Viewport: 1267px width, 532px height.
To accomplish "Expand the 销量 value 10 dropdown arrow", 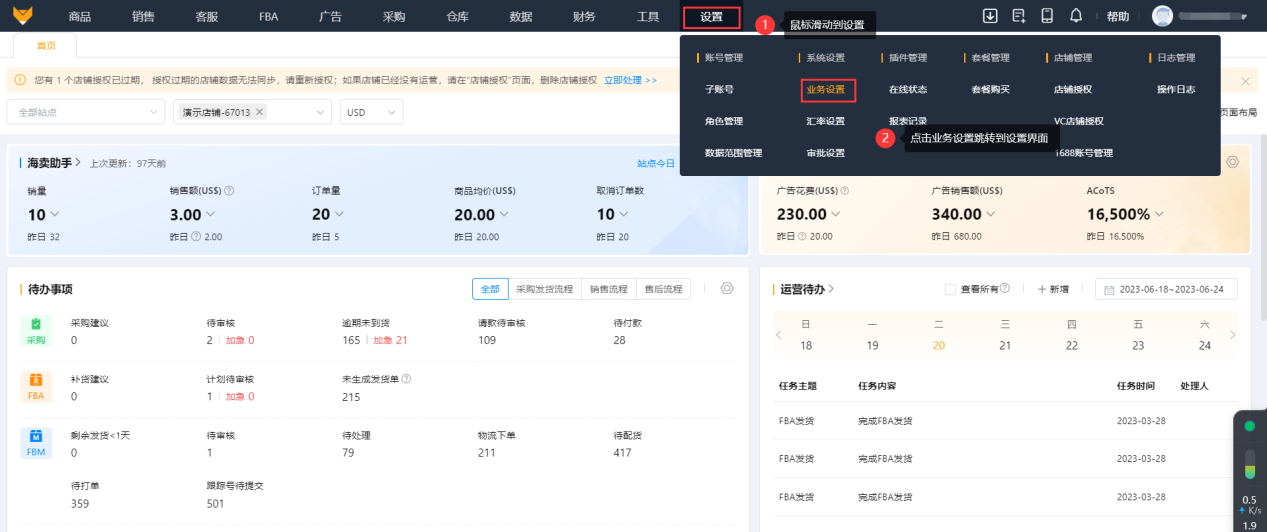I will tap(55, 214).
